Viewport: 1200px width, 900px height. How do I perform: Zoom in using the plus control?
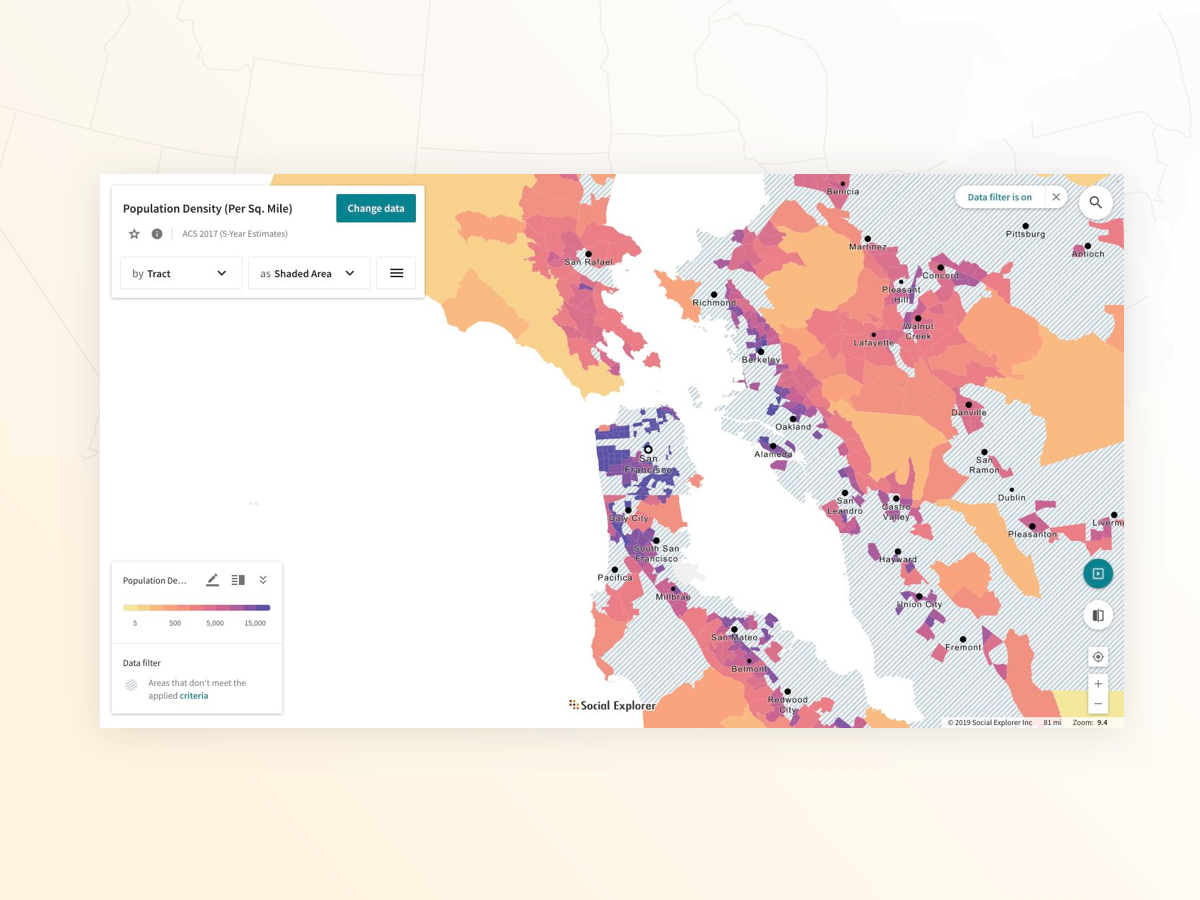click(1098, 683)
